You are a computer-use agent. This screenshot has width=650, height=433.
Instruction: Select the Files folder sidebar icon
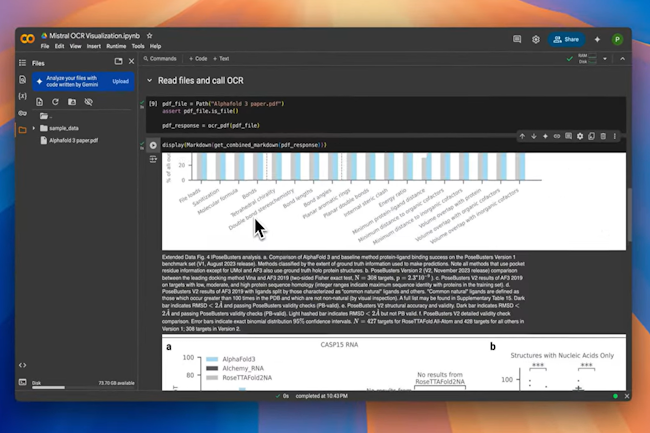click(22, 130)
